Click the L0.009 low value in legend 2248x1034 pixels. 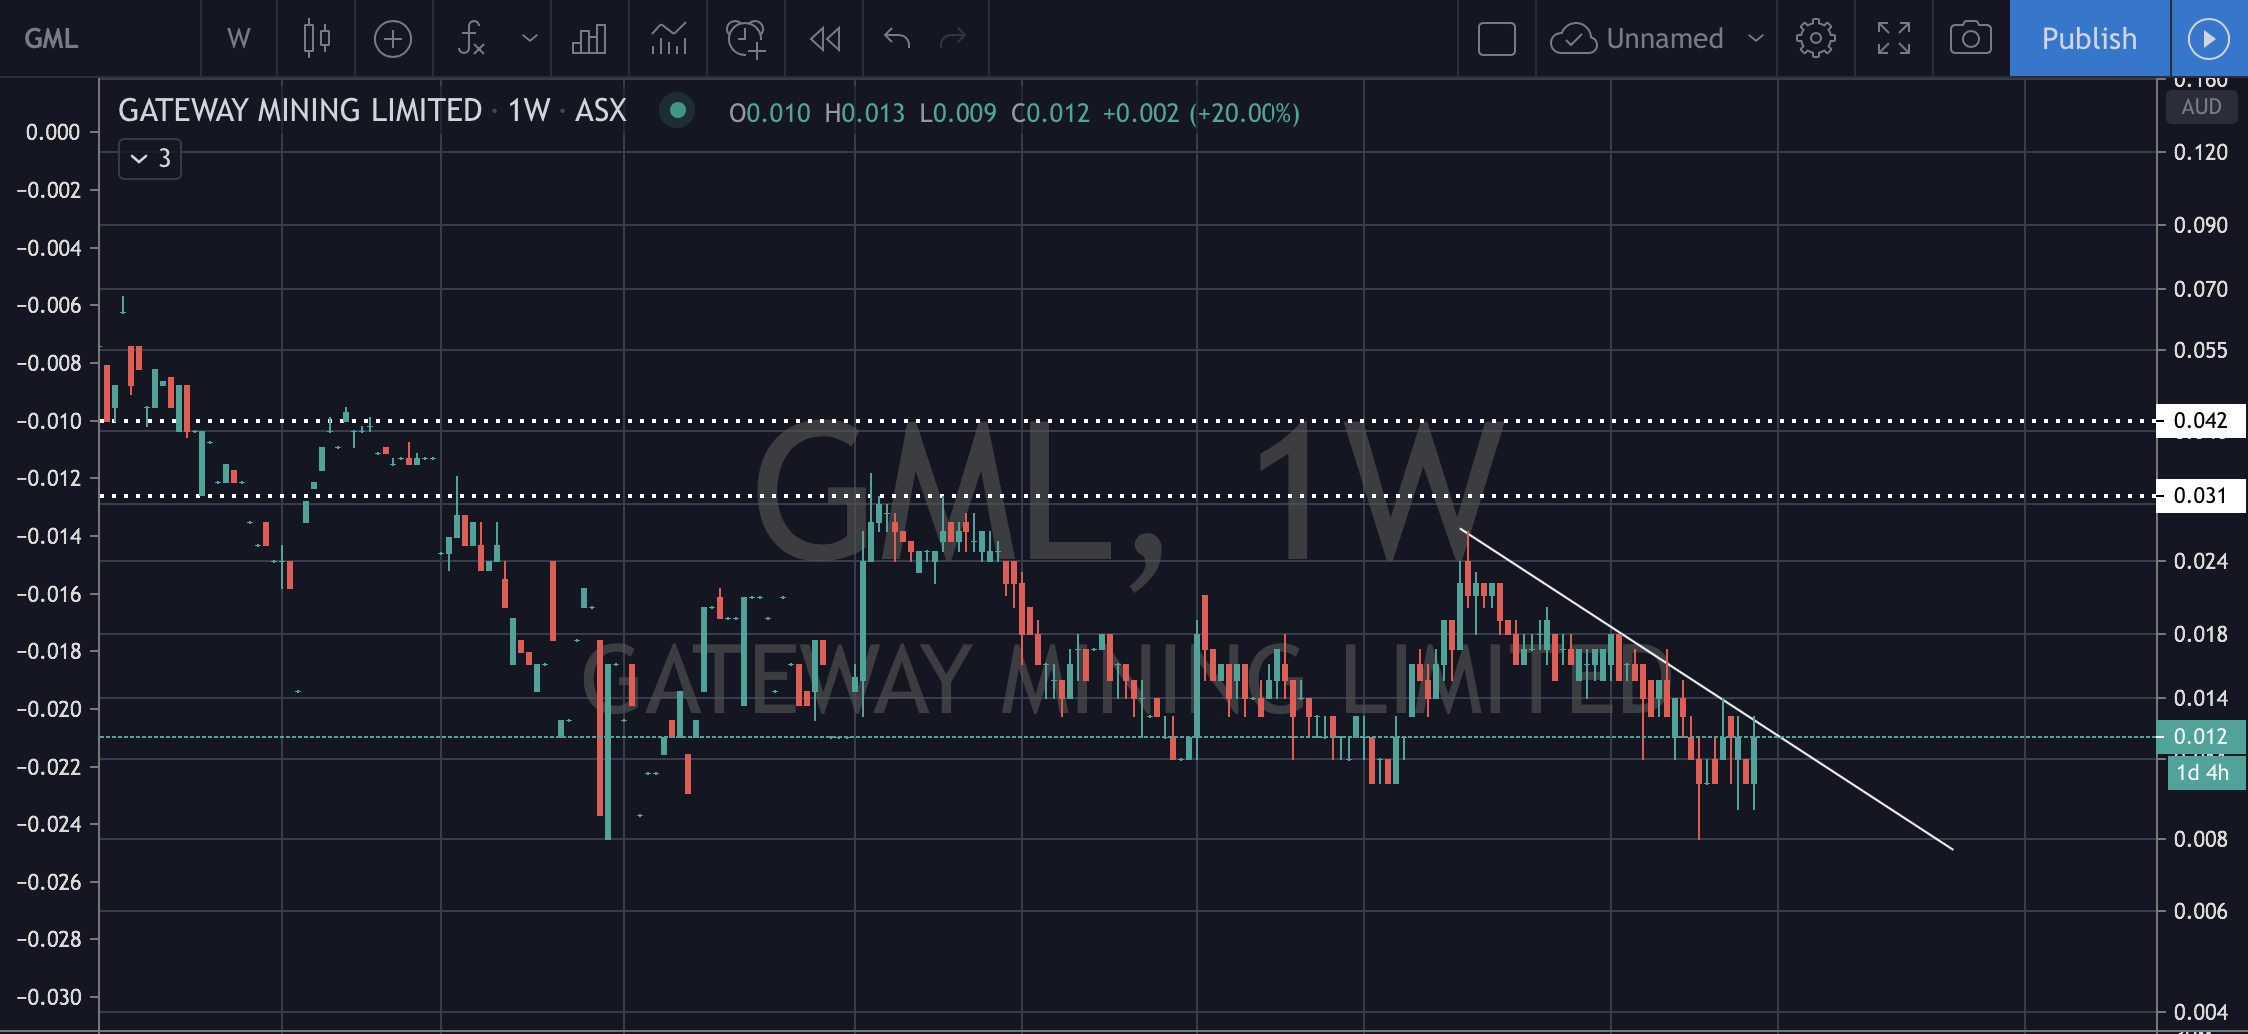[958, 113]
